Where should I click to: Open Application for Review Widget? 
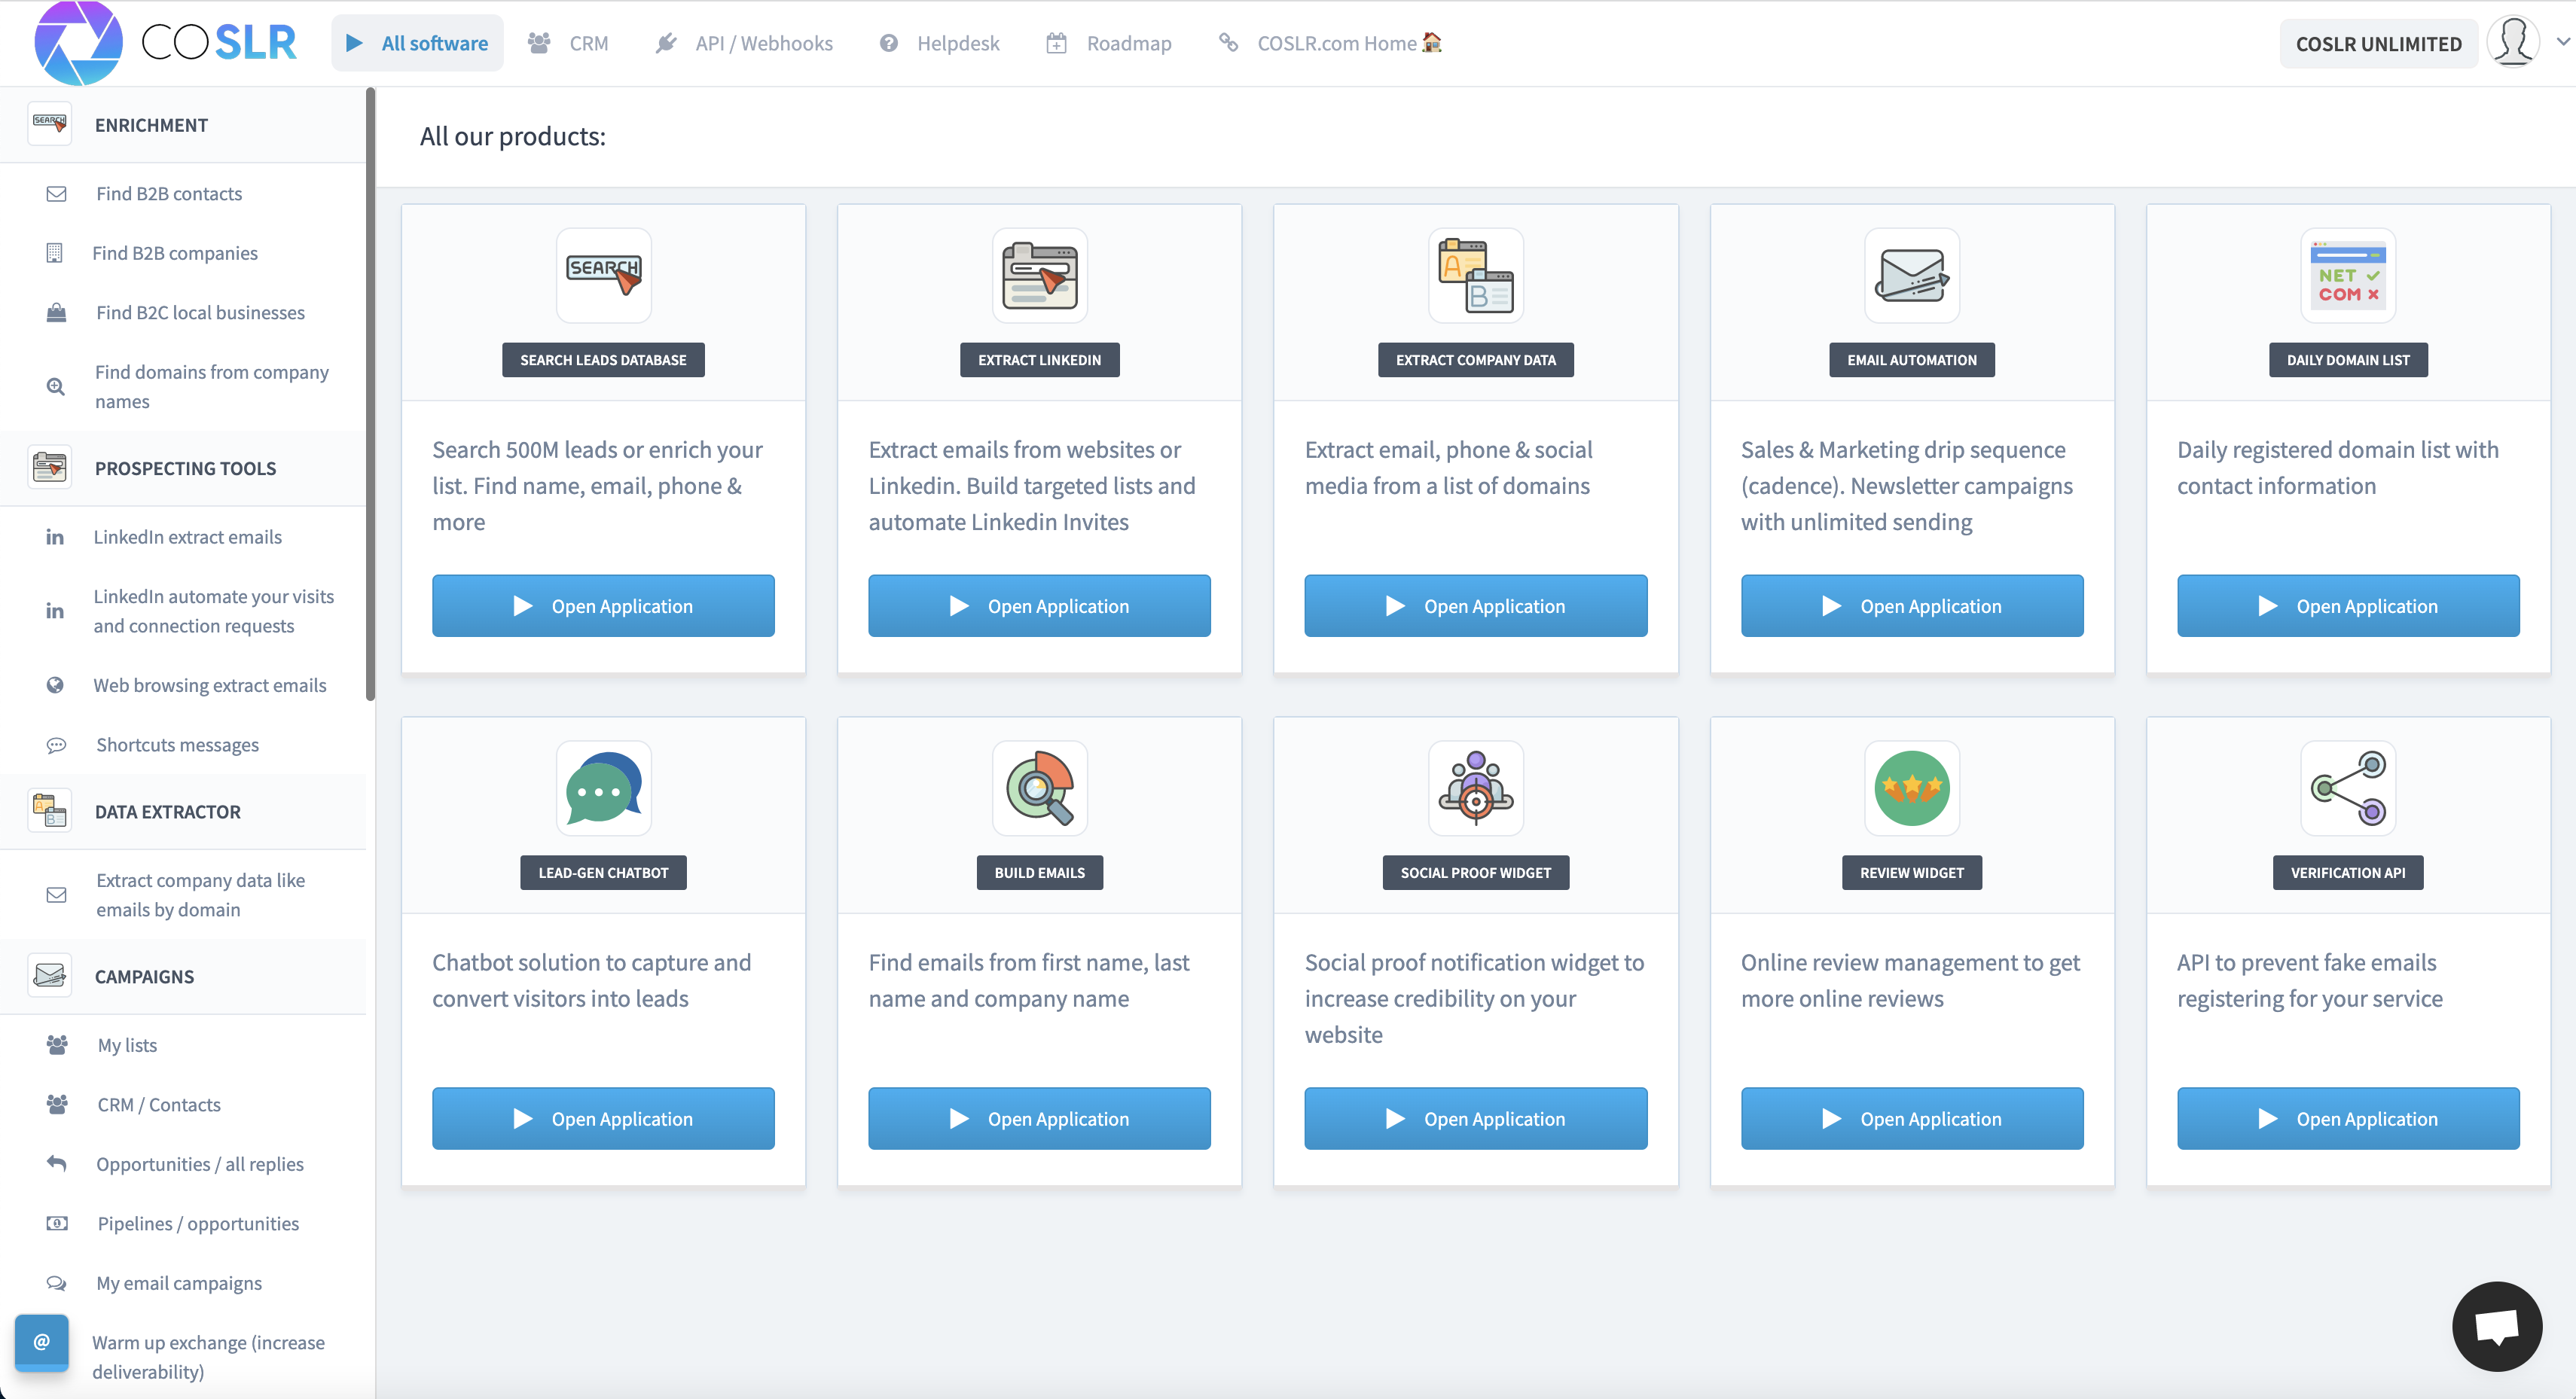tap(1911, 1118)
